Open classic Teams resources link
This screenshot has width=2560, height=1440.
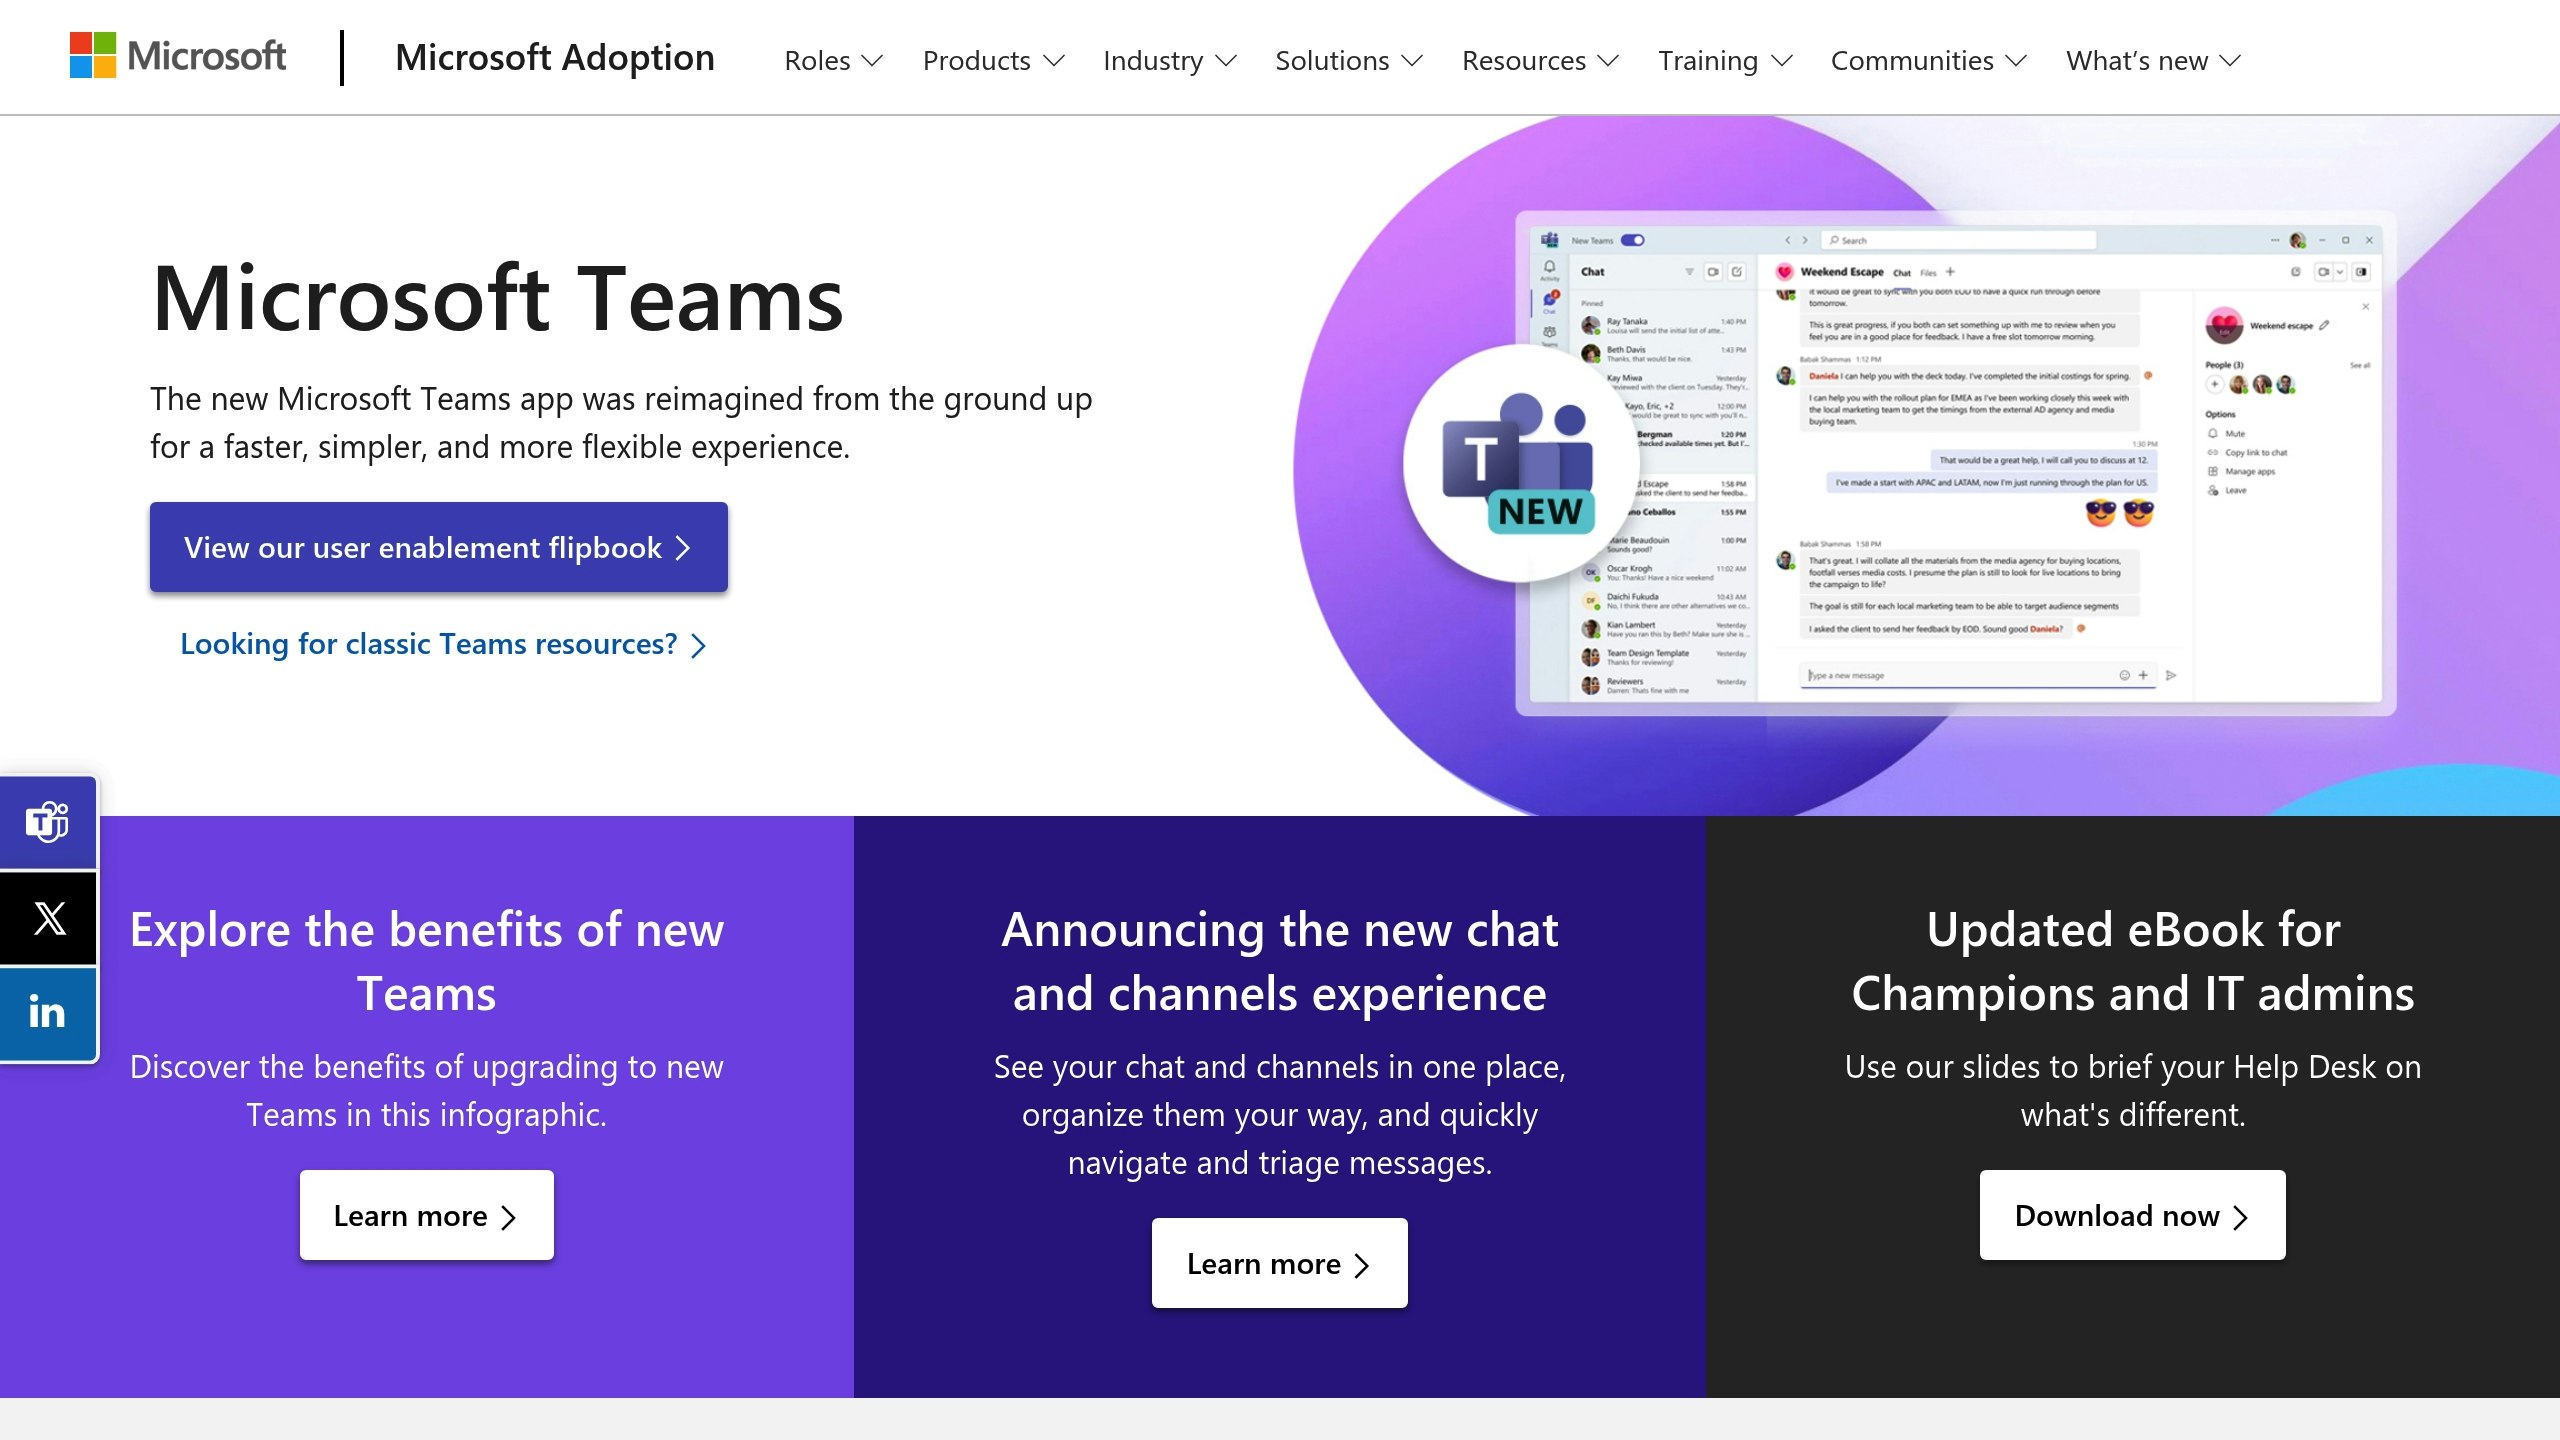(443, 644)
